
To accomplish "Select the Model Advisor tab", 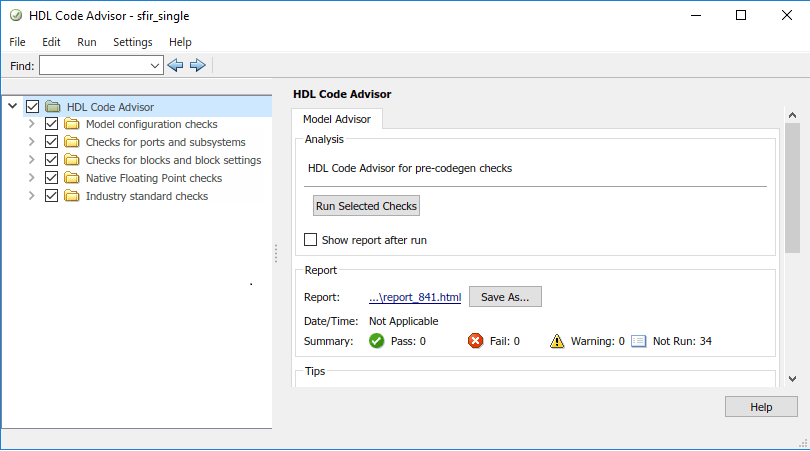I will [x=337, y=119].
